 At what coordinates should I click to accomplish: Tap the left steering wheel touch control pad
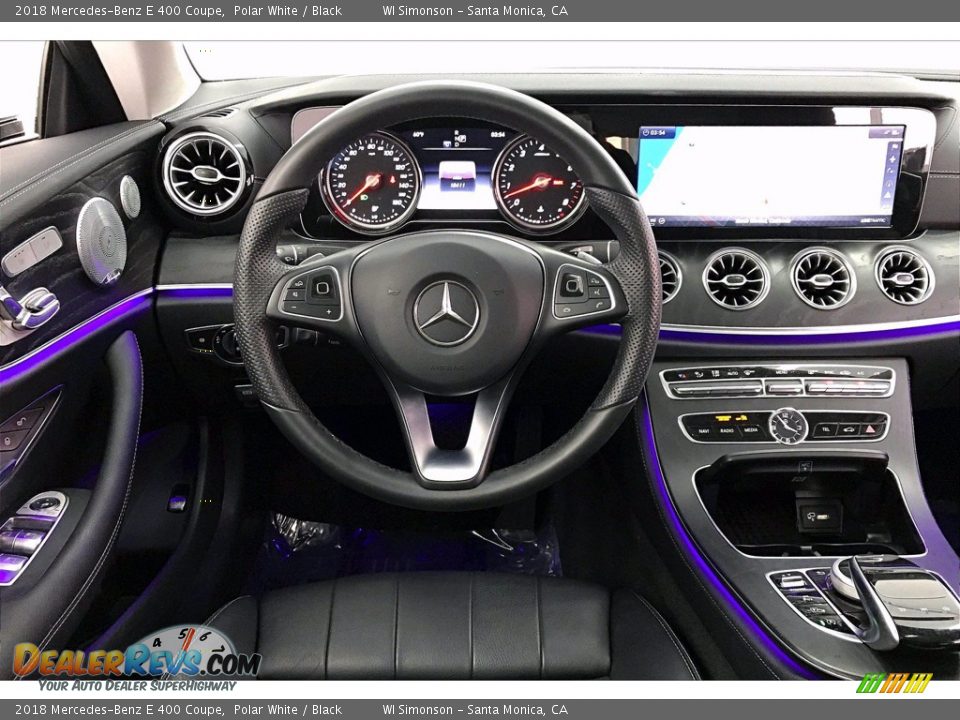[x=323, y=288]
